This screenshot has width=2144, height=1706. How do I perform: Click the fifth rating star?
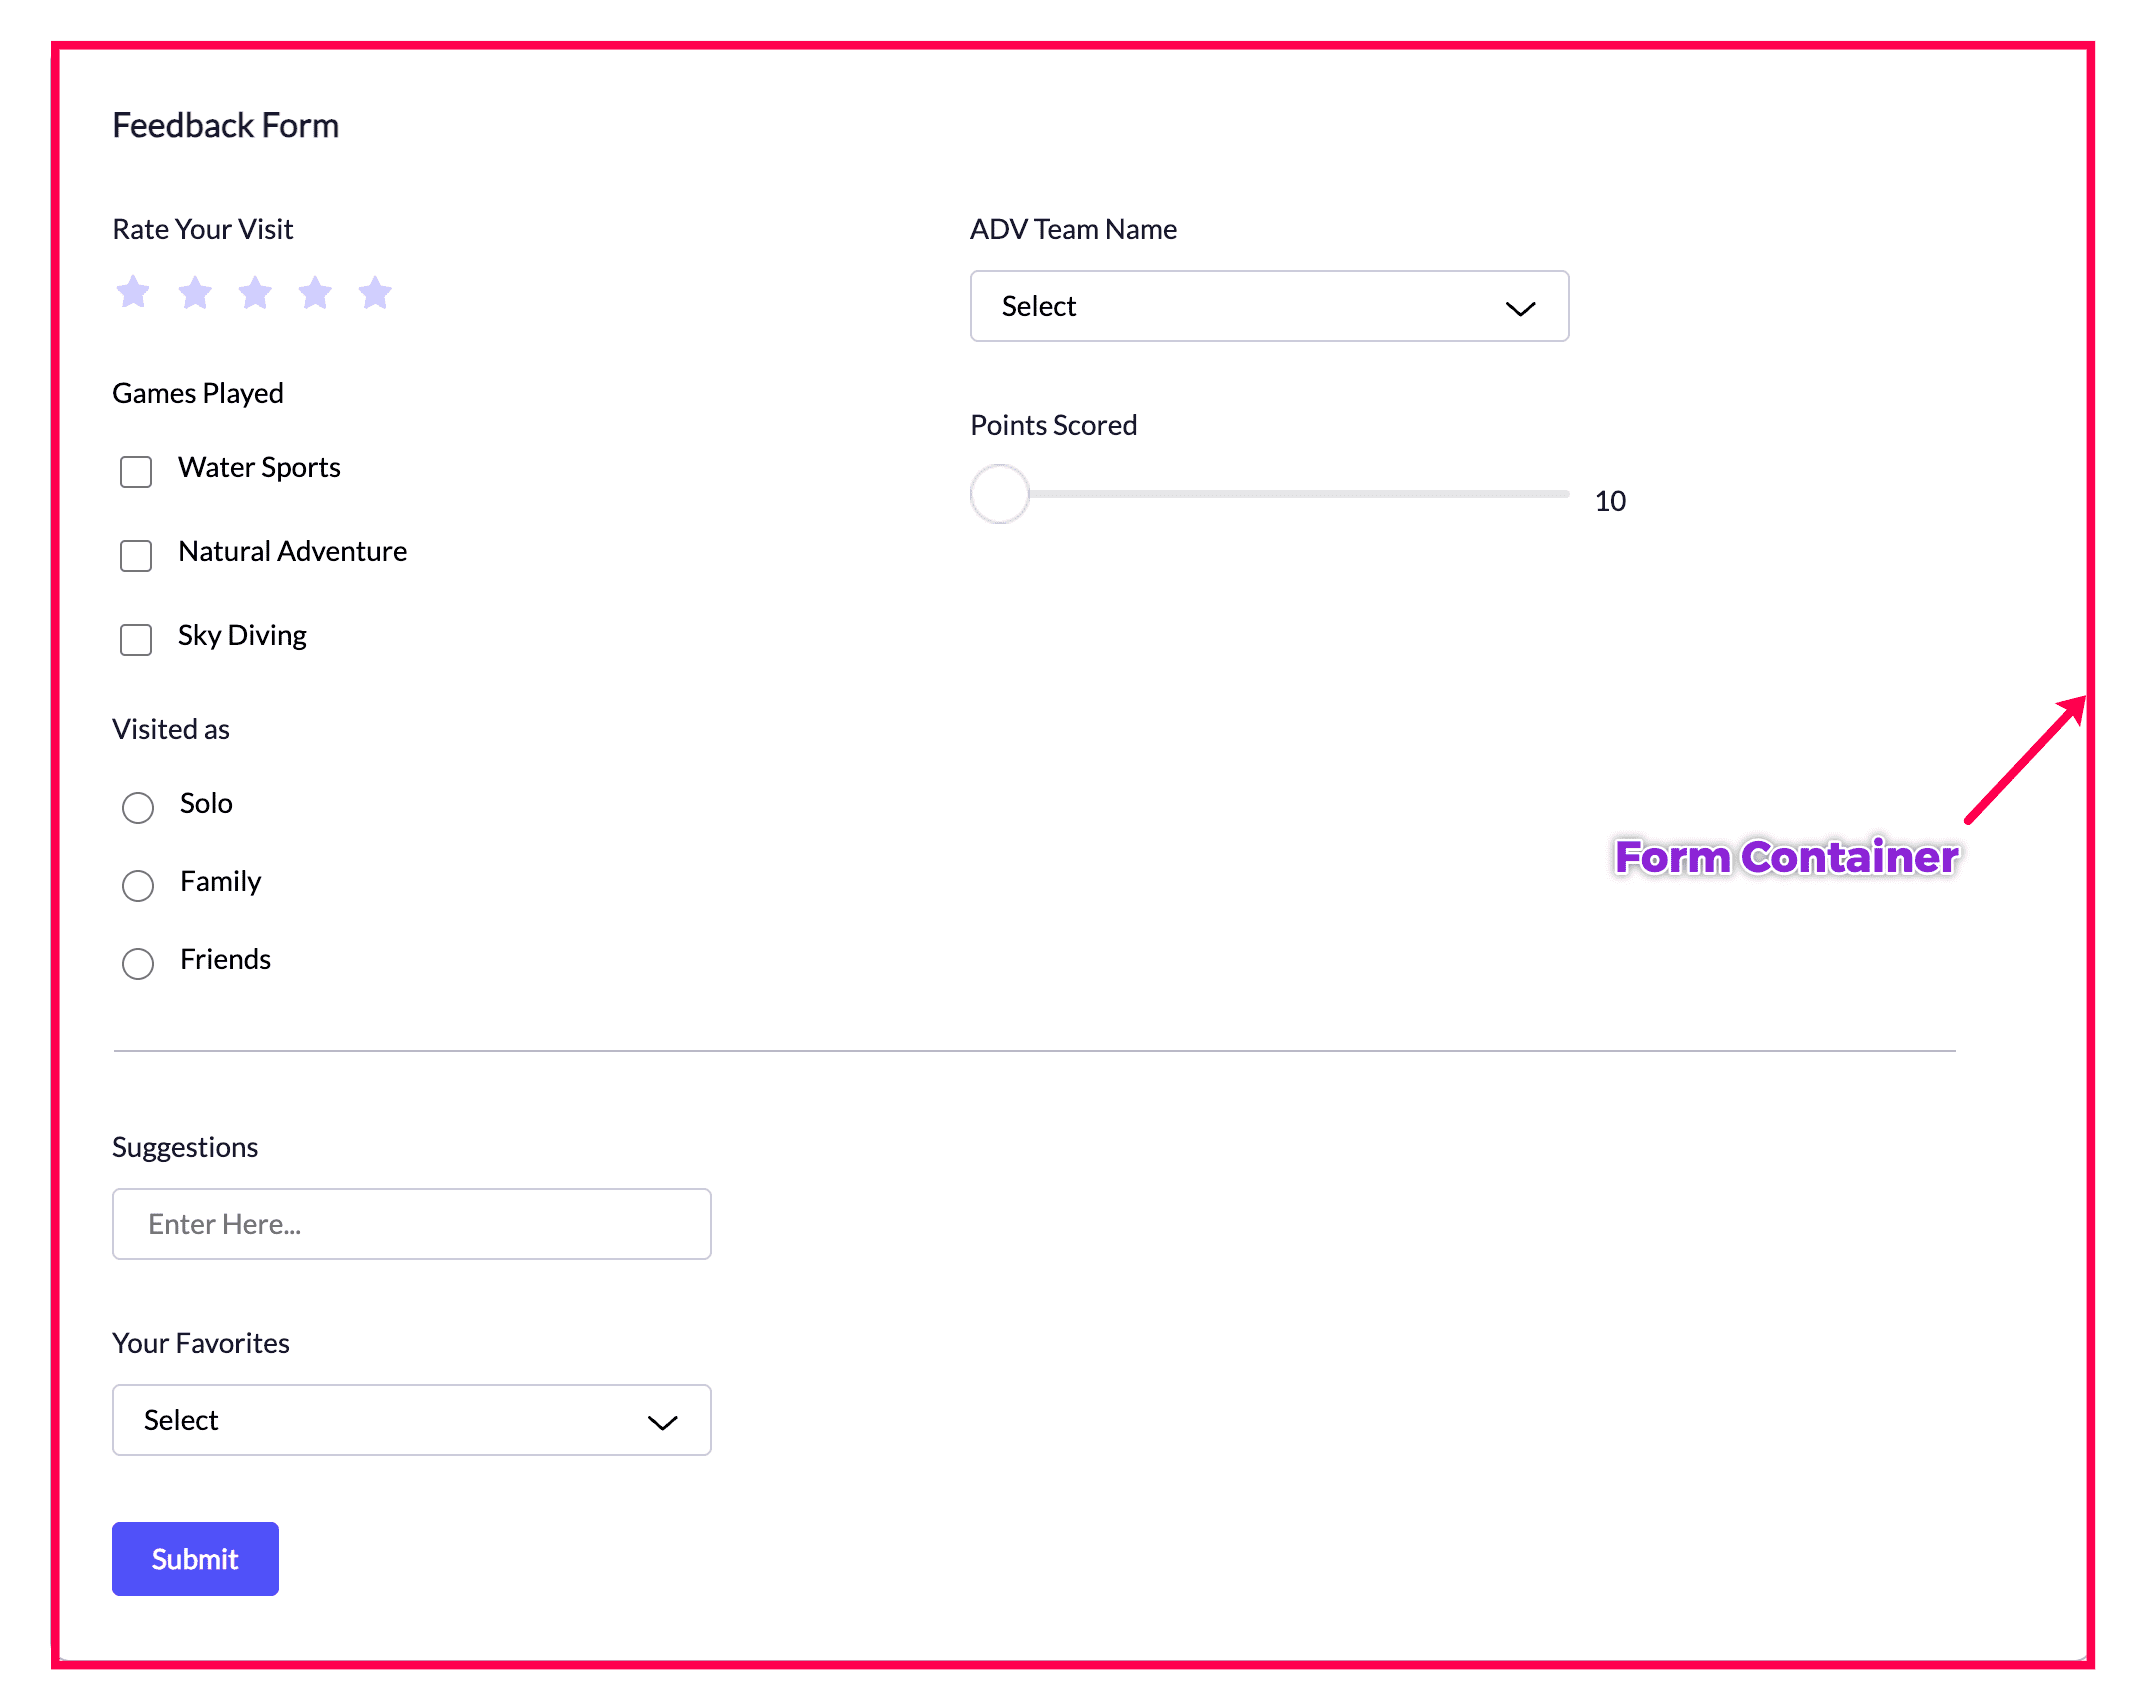(375, 293)
